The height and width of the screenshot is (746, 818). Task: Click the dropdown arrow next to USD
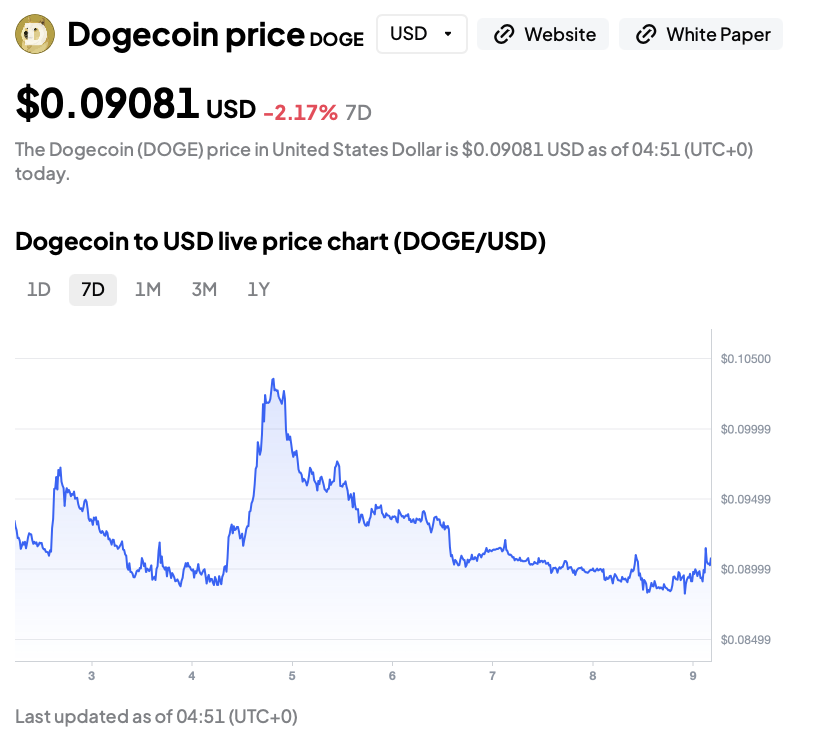click(448, 34)
